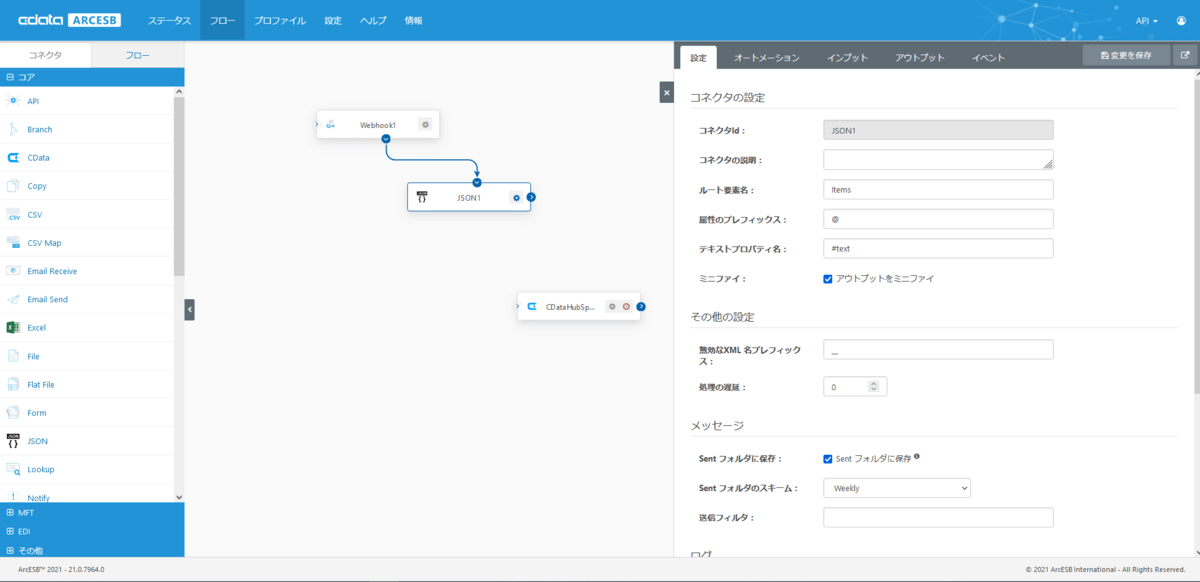Toggle アウトプットをミニファイ checkbox

[x=828, y=279]
